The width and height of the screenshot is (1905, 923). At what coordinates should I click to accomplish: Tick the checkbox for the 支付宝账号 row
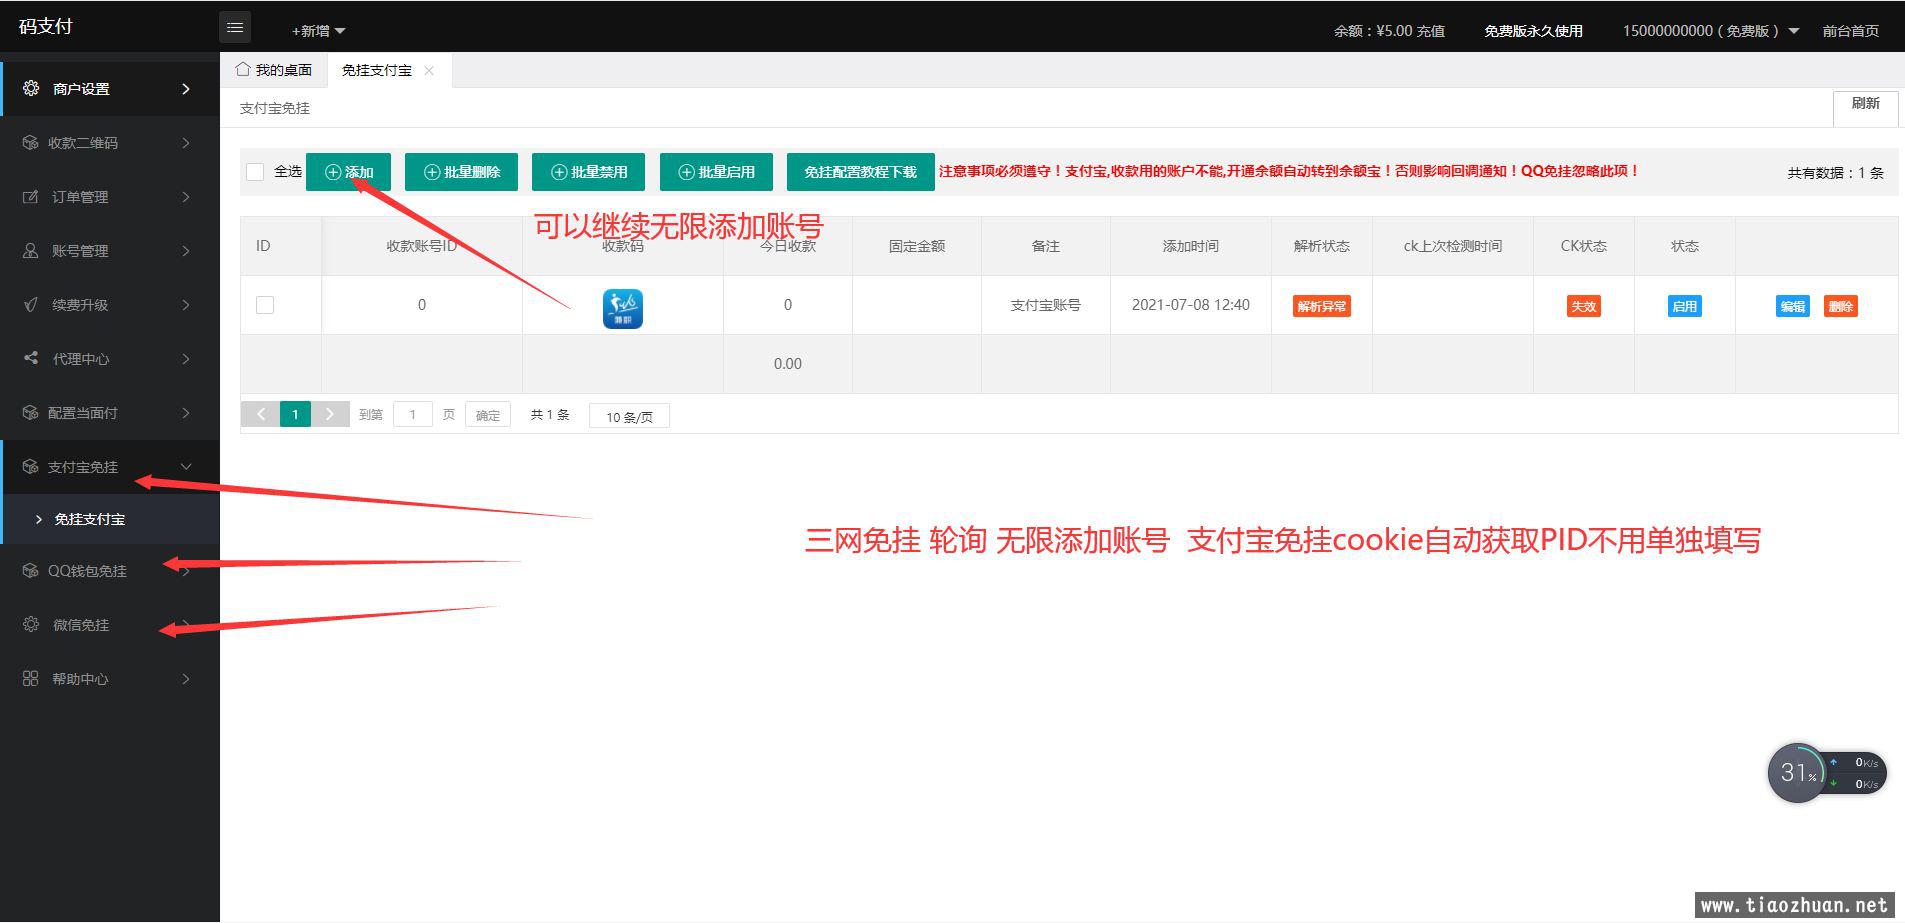[265, 305]
